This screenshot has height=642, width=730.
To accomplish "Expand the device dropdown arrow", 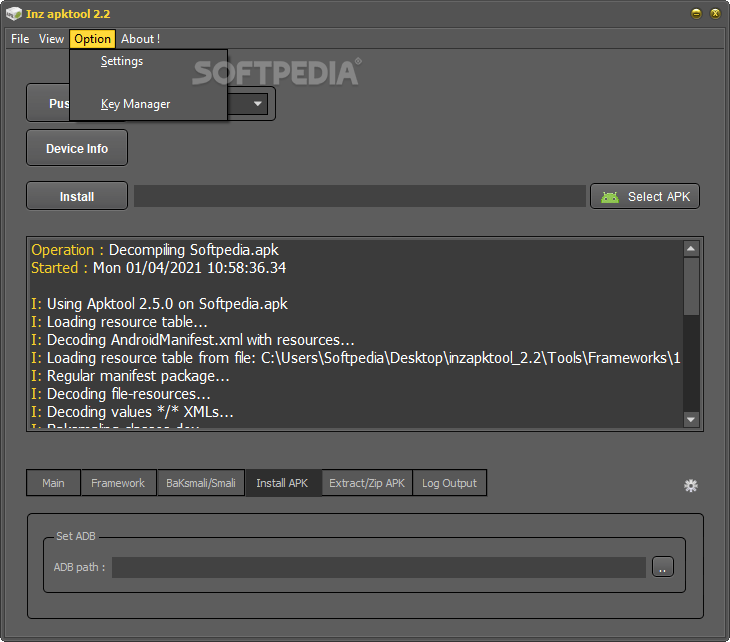I will (x=257, y=104).
